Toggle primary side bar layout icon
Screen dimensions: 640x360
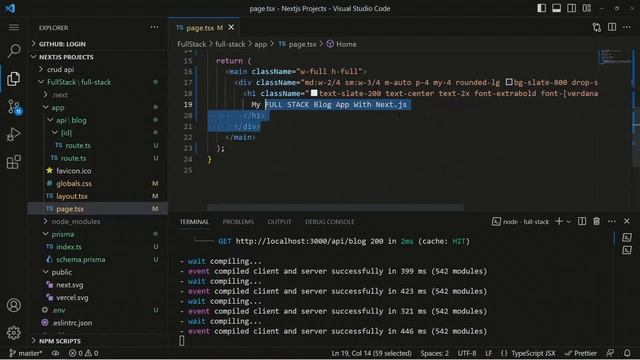[541, 8]
